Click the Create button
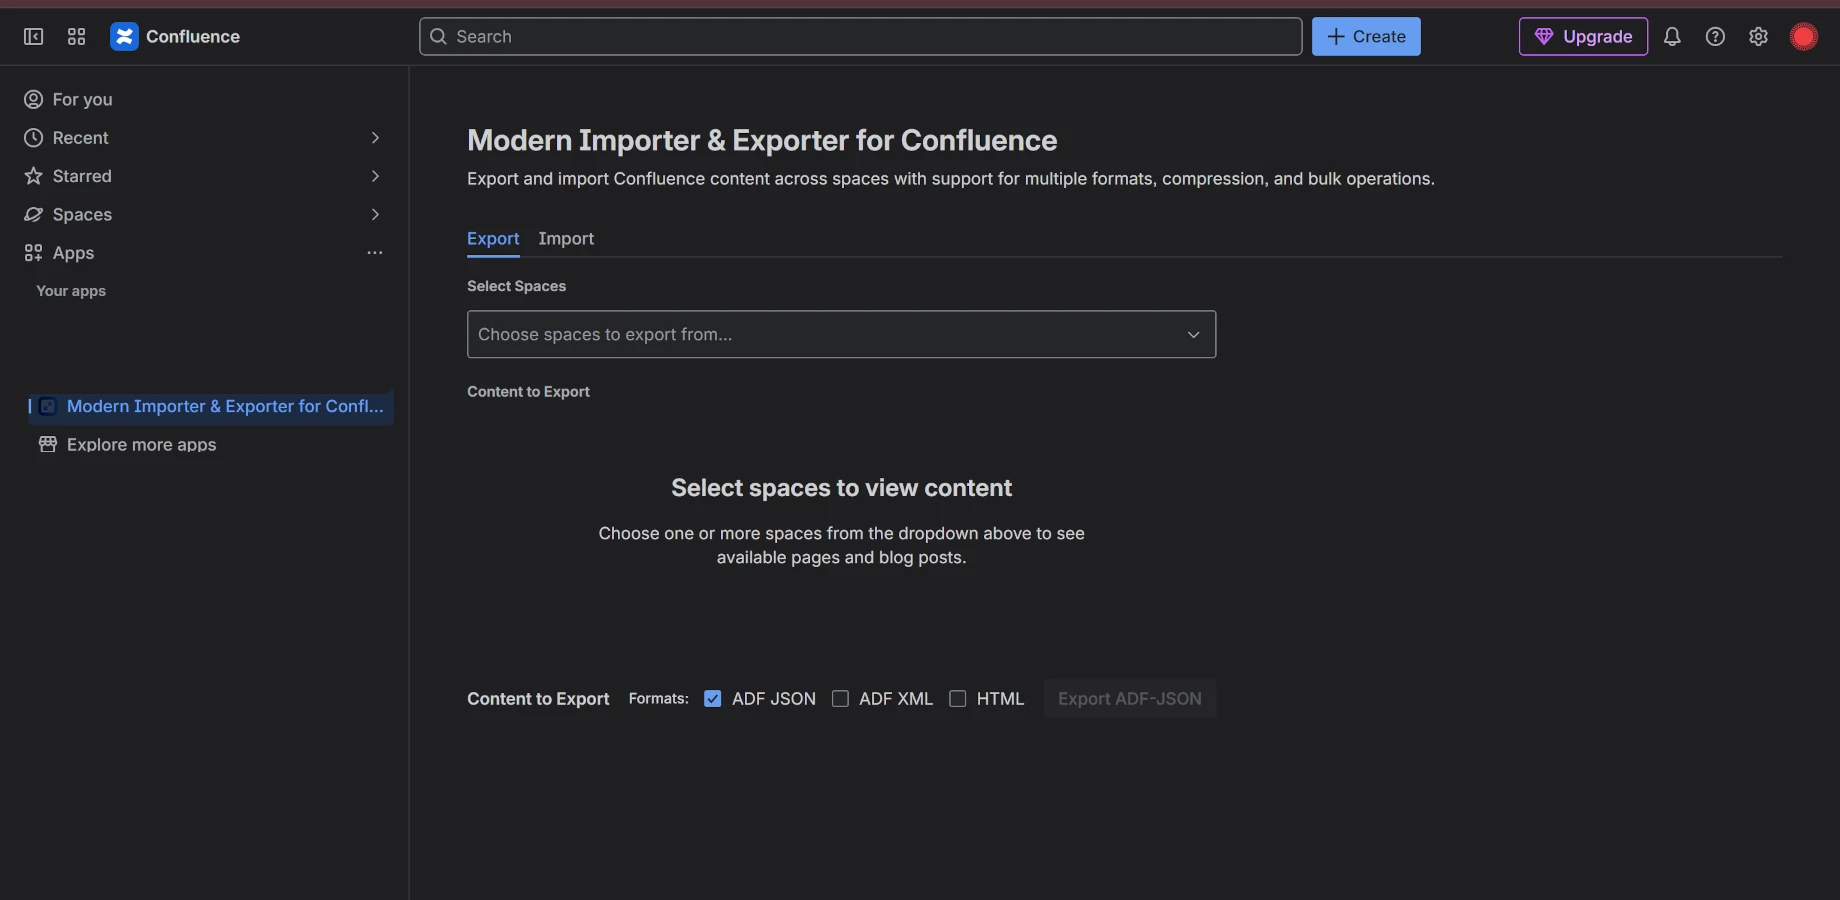This screenshot has height=900, width=1840. pyautogui.click(x=1366, y=36)
